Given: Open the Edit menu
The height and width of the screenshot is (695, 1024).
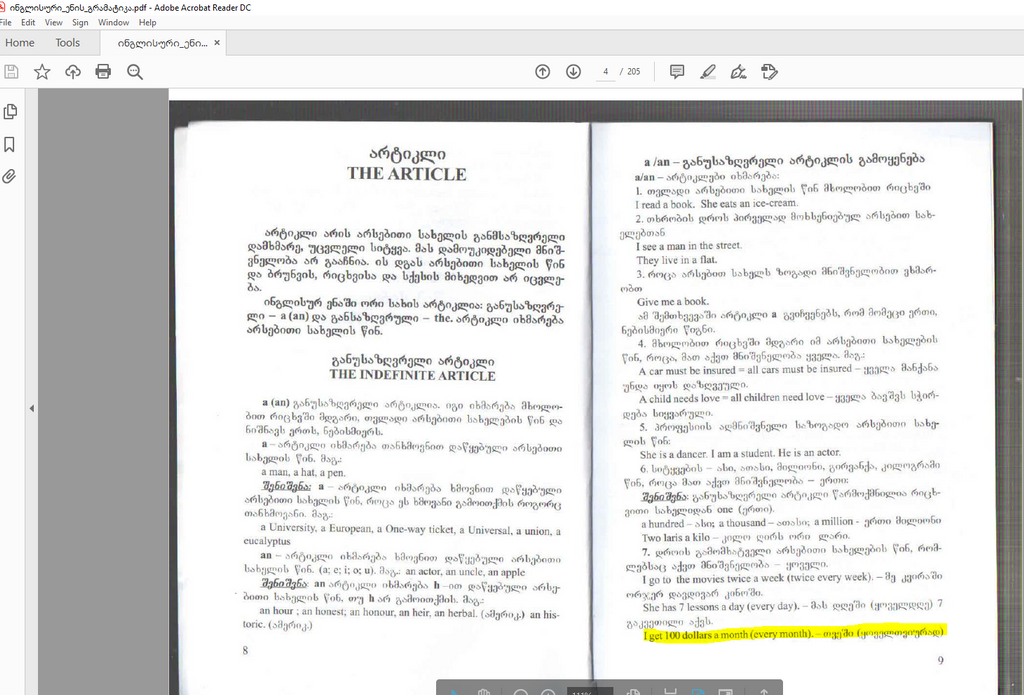Looking at the screenshot, I should [x=28, y=22].
